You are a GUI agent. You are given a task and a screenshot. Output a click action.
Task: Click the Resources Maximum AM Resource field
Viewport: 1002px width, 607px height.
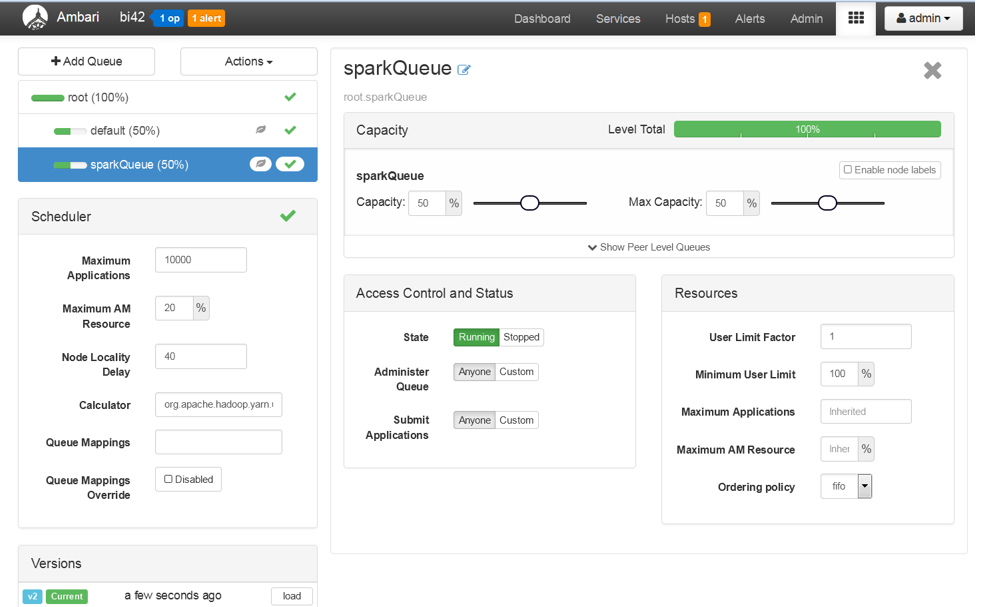coord(839,449)
